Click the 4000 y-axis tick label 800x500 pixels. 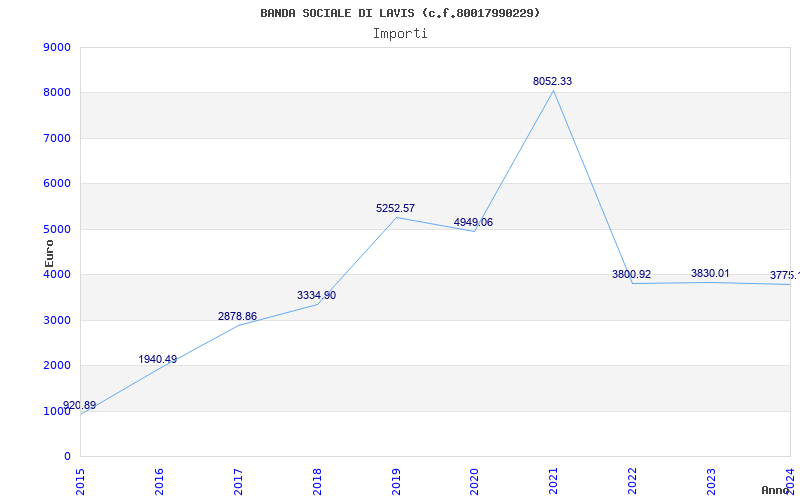click(57, 274)
